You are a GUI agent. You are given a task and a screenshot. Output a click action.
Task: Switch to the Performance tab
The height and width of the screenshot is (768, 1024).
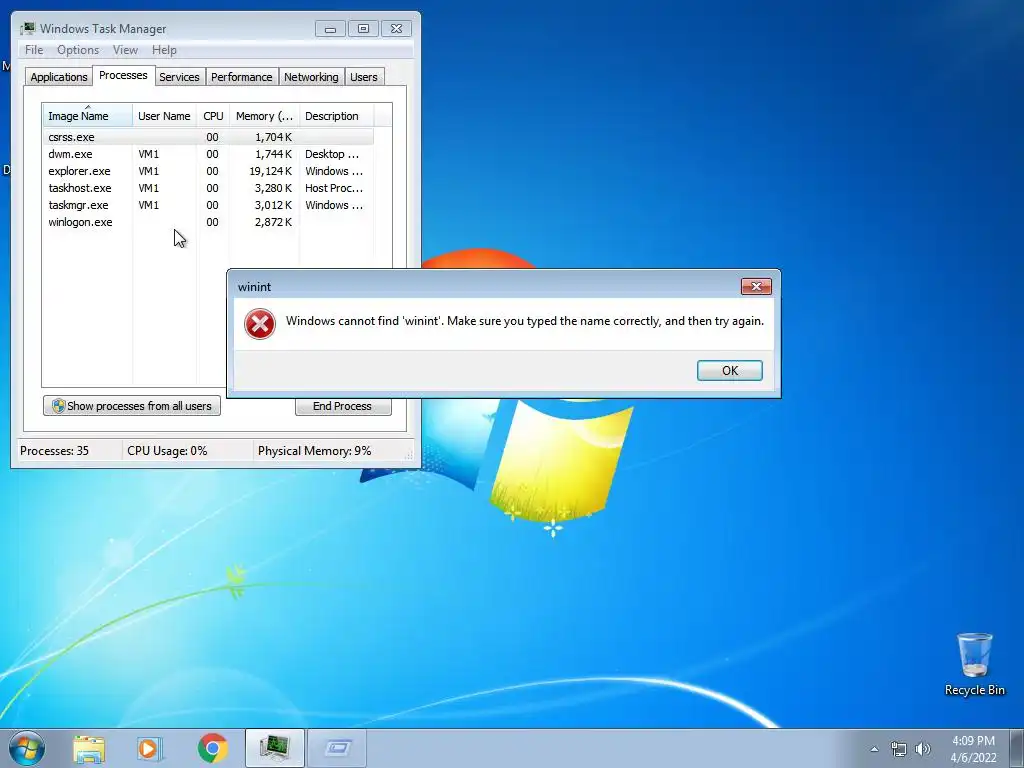coord(242,77)
